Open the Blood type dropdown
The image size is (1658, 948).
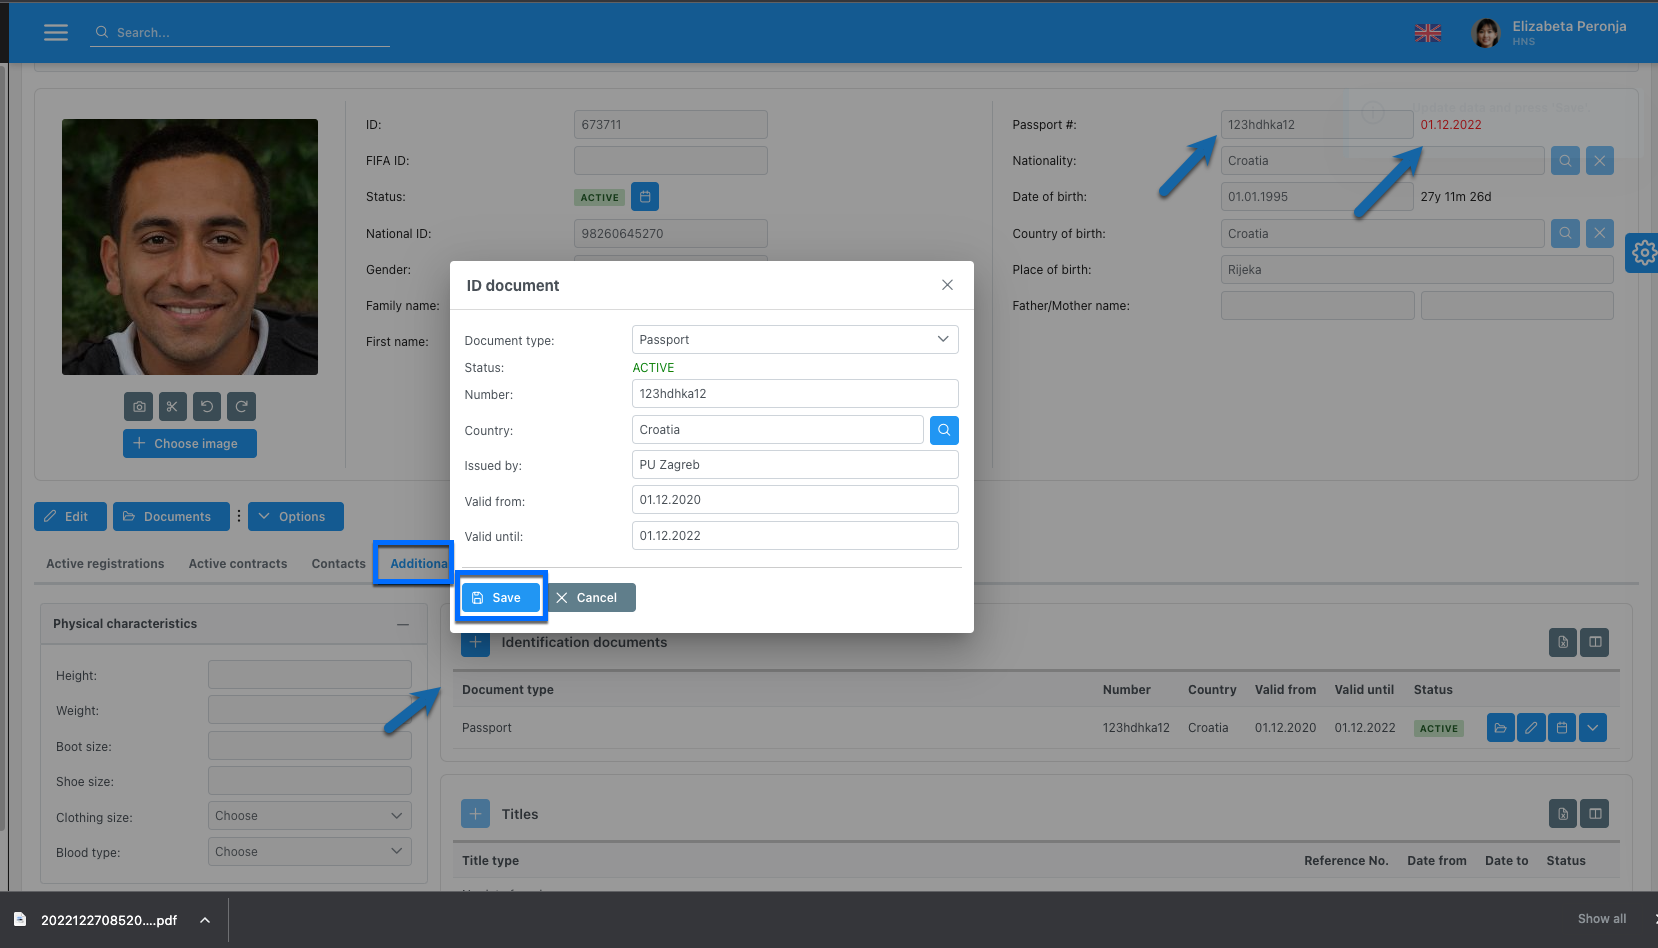[x=309, y=852]
